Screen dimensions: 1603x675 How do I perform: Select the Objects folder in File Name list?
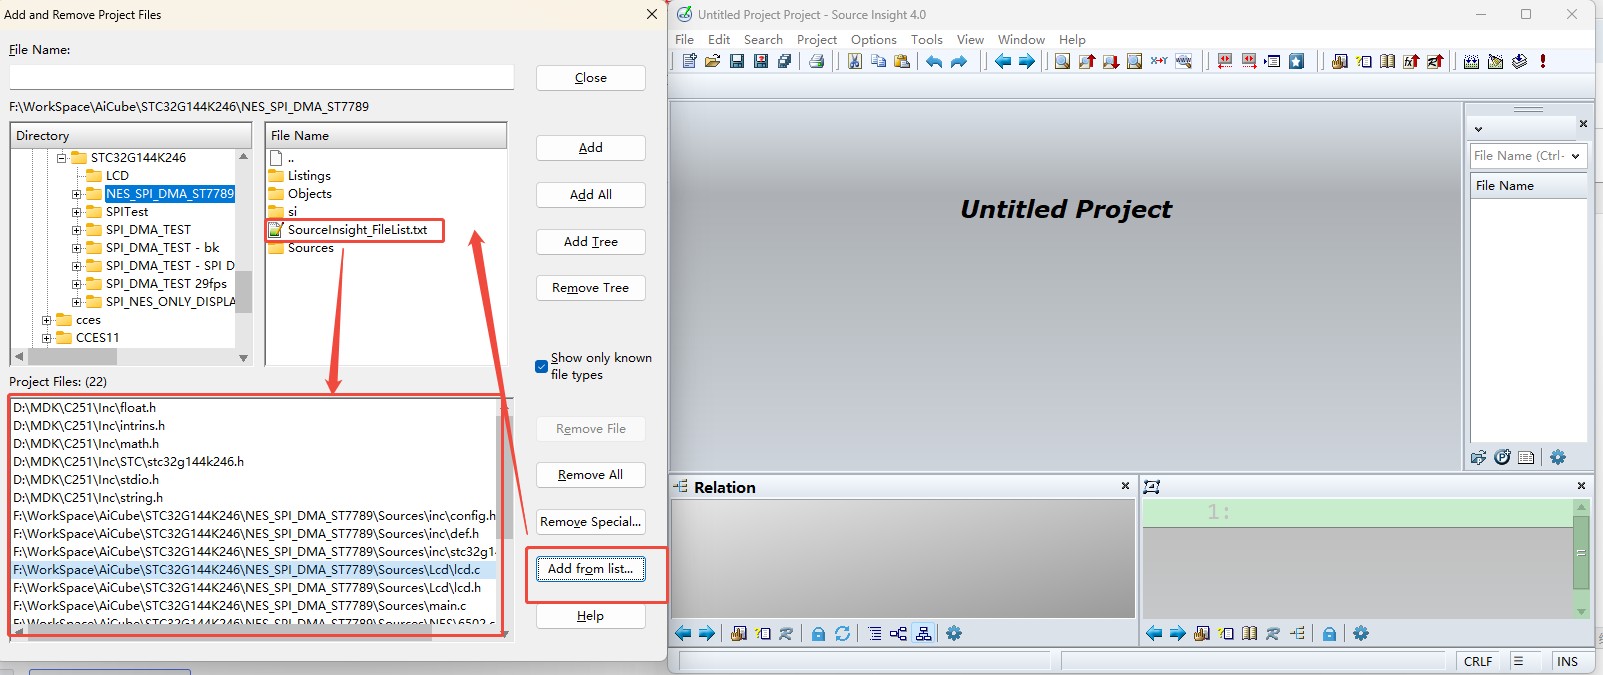point(309,194)
